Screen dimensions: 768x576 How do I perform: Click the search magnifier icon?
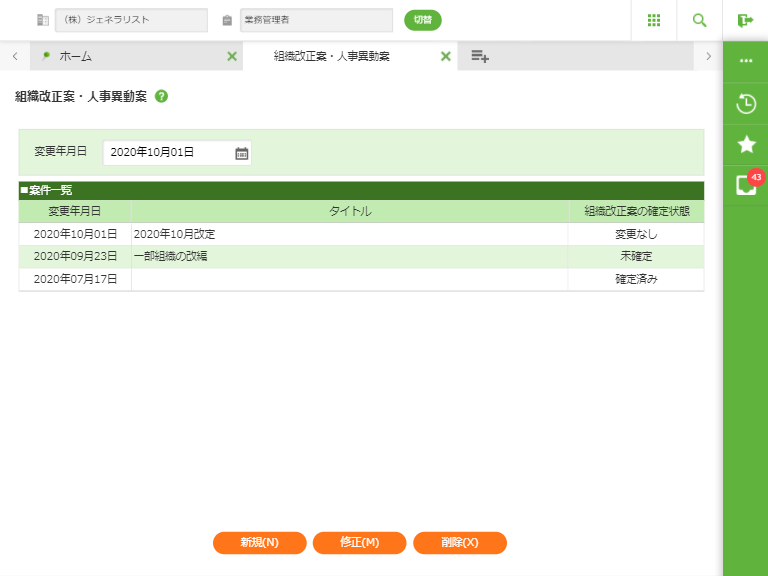click(x=699, y=20)
